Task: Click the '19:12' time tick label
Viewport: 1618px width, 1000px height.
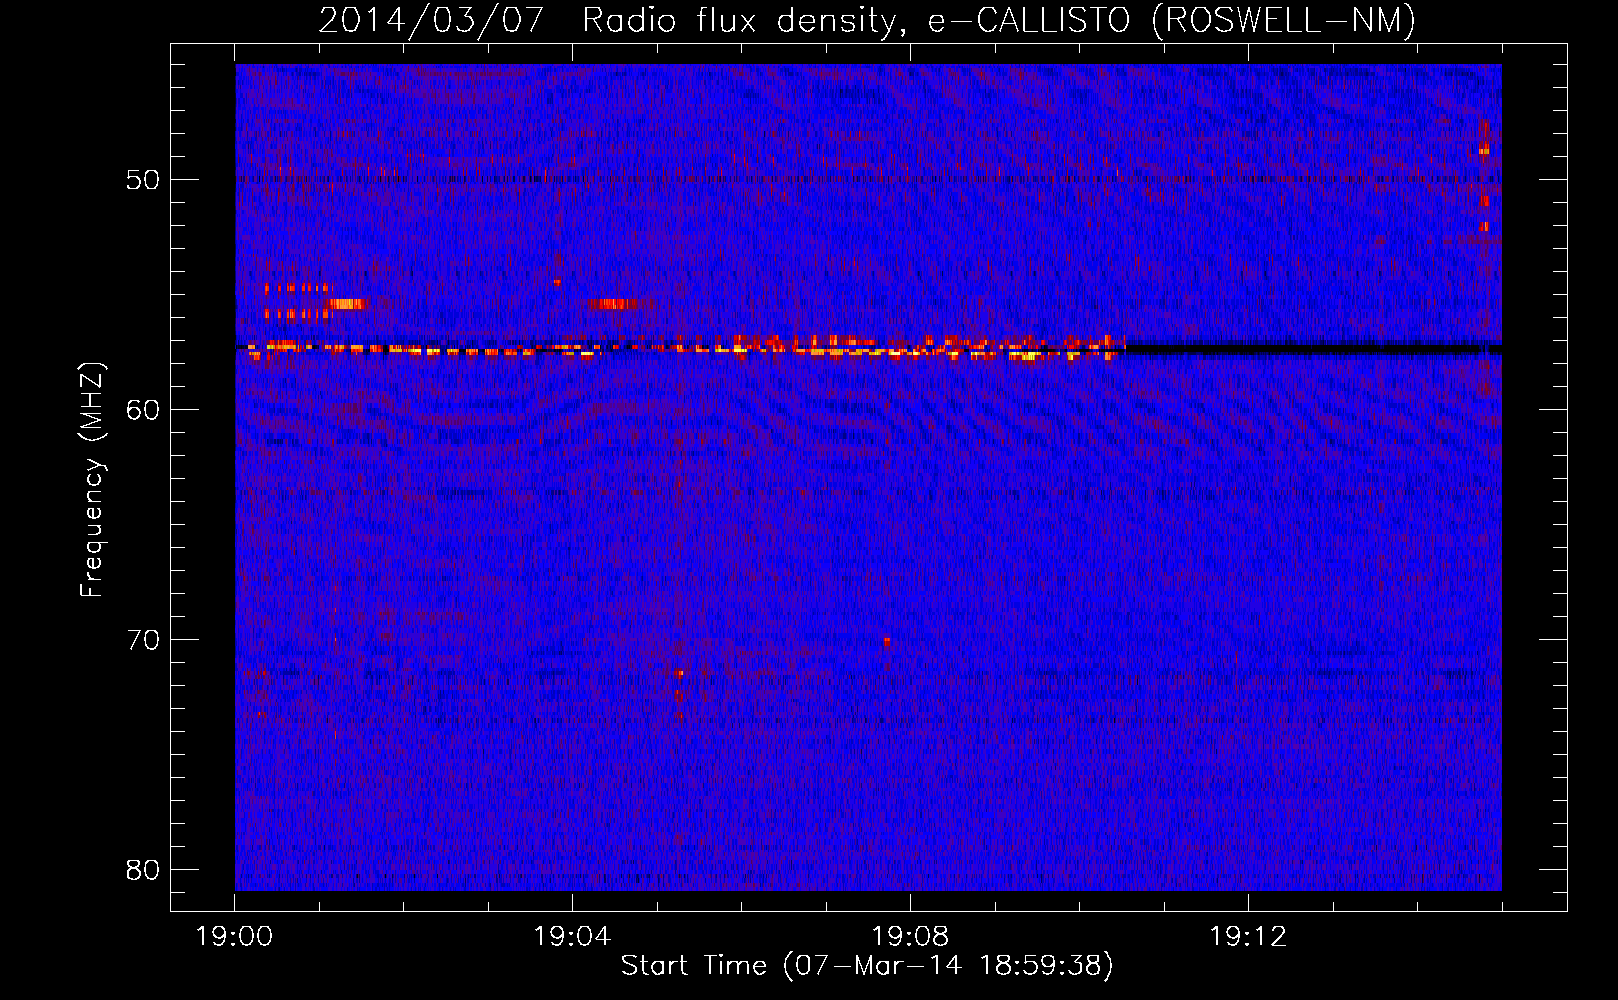Action: tap(1248, 937)
